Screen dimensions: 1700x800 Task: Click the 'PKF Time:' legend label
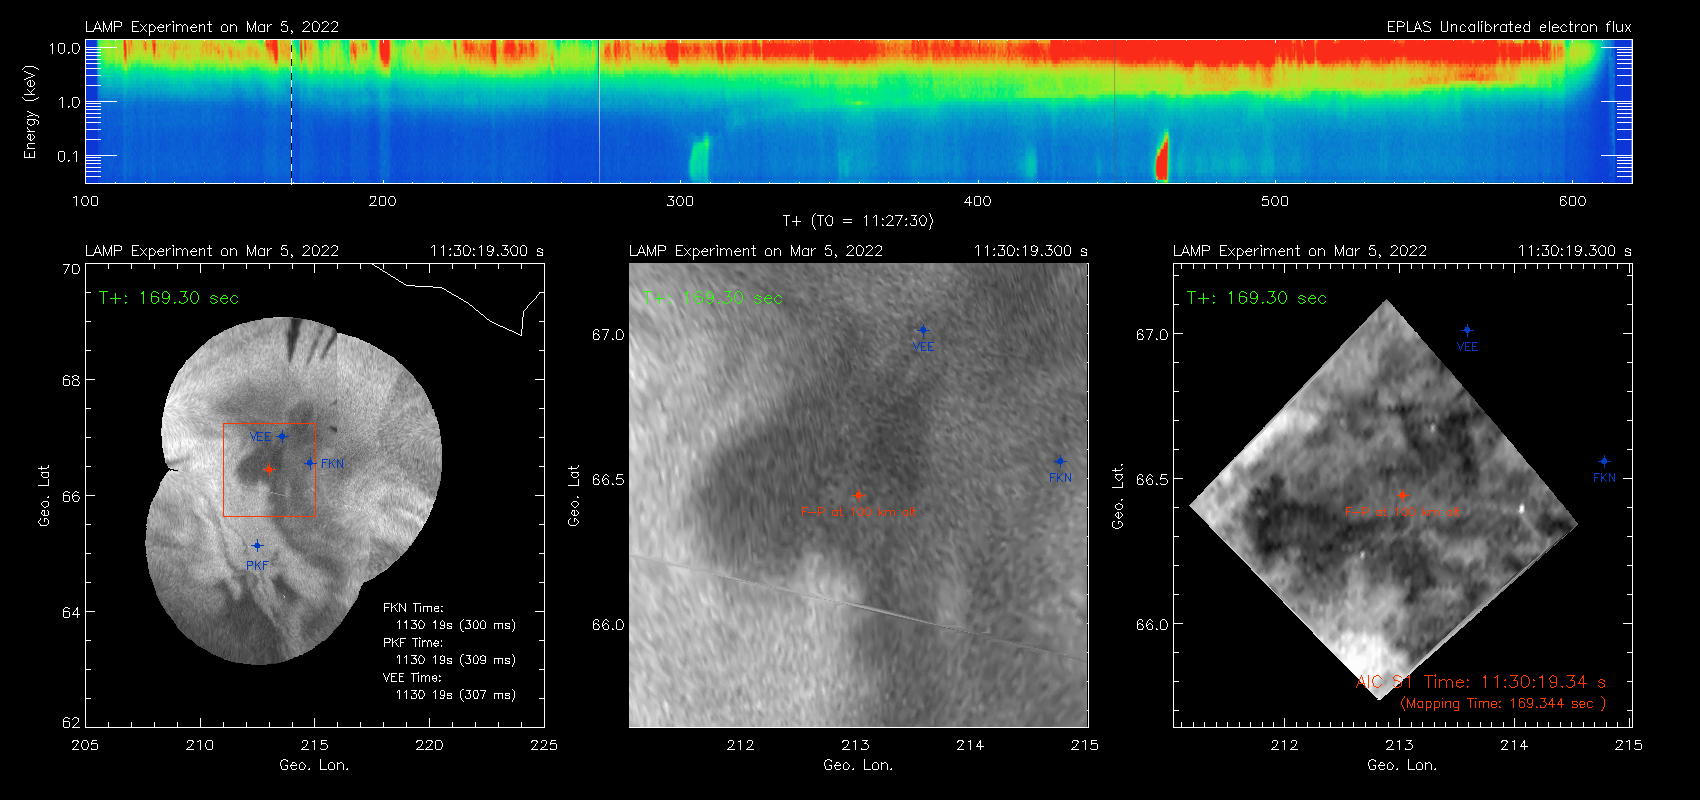[x=413, y=643]
